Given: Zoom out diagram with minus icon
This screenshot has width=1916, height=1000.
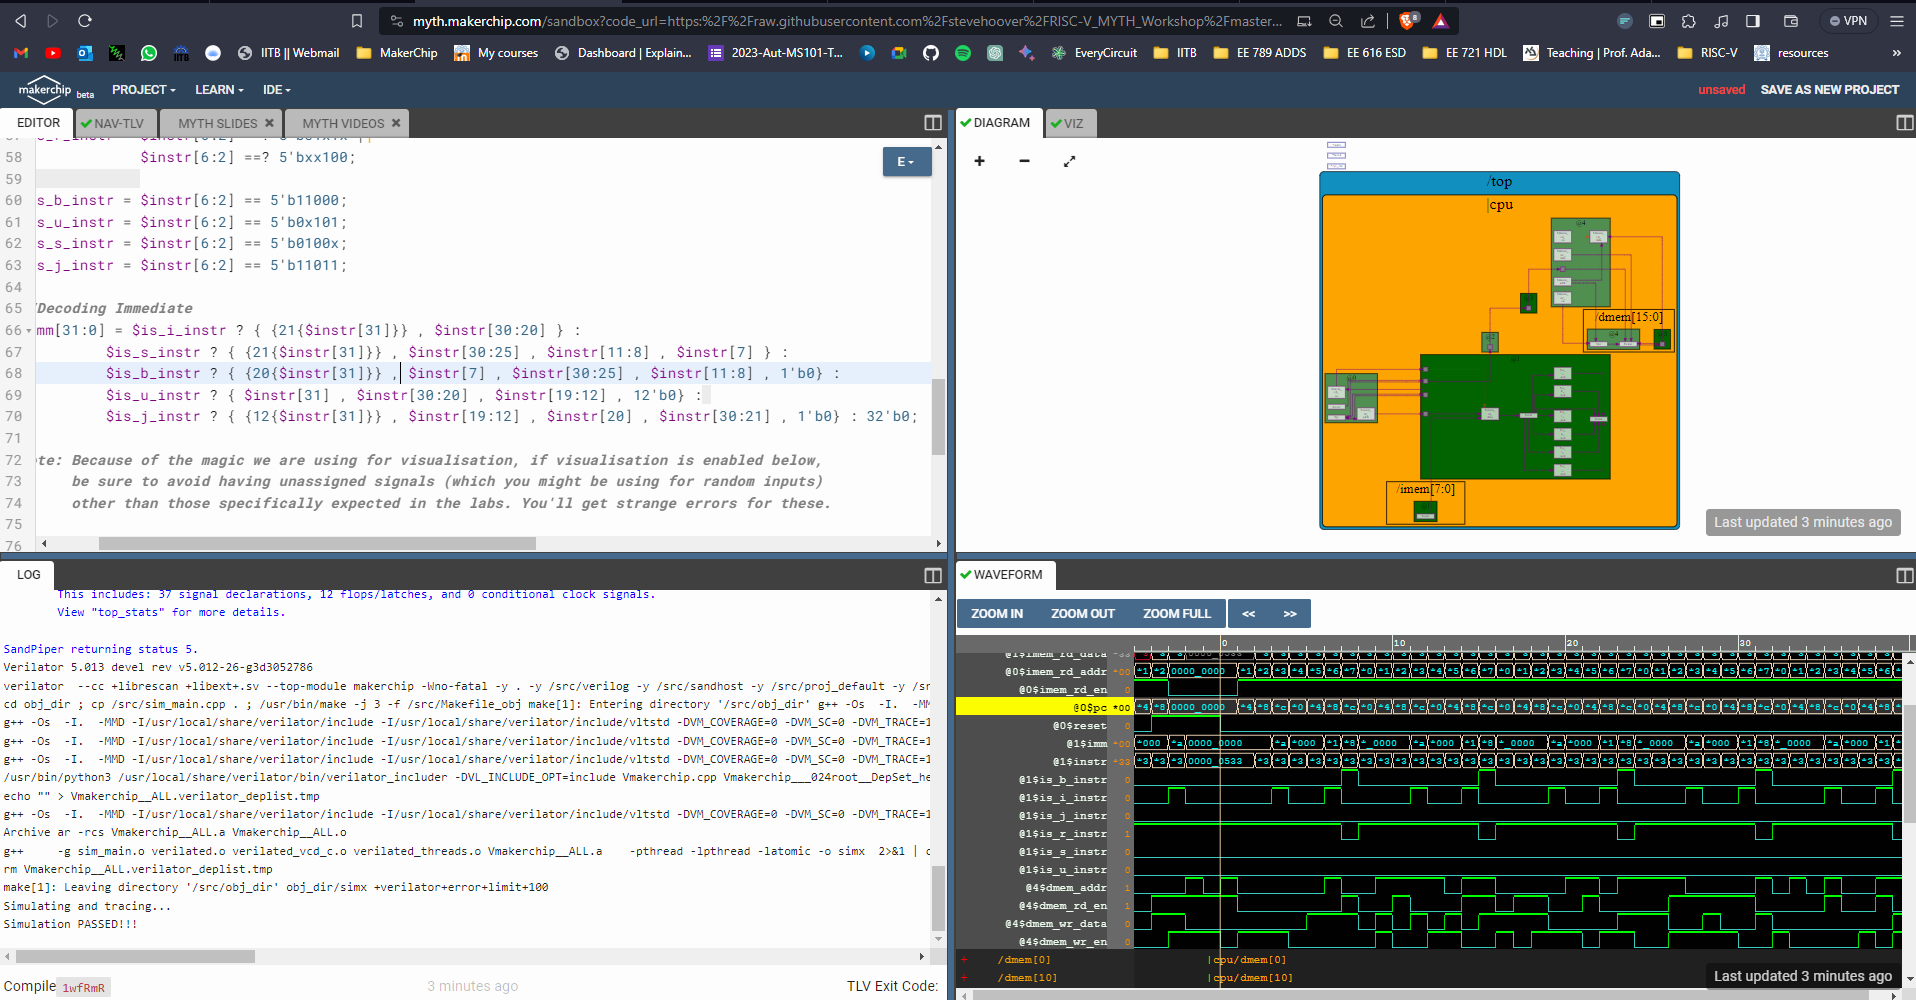Looking at the screenshot, I should (x=1024, y=161).
